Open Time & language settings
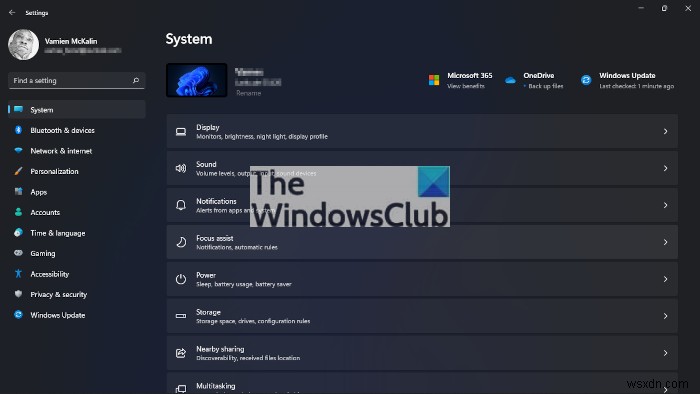 (x=77, y=232)
